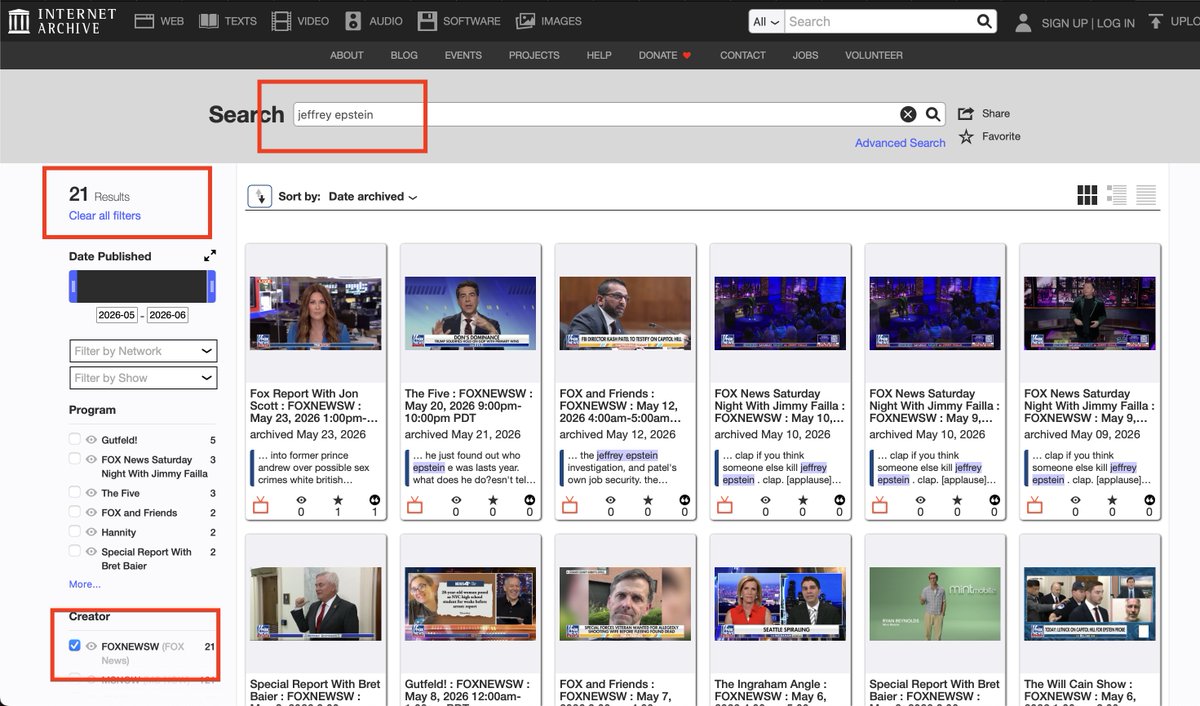Open Sort by Date archived dropdown
Image resolution: width=1200 pixels, height=706 pixels.
click(x=372, y=197)
